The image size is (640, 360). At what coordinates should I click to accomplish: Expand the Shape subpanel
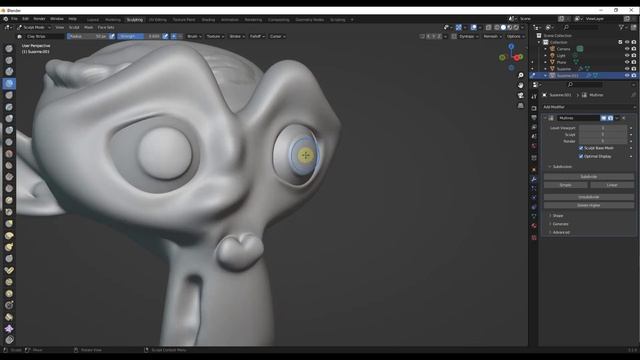[558, 216]
